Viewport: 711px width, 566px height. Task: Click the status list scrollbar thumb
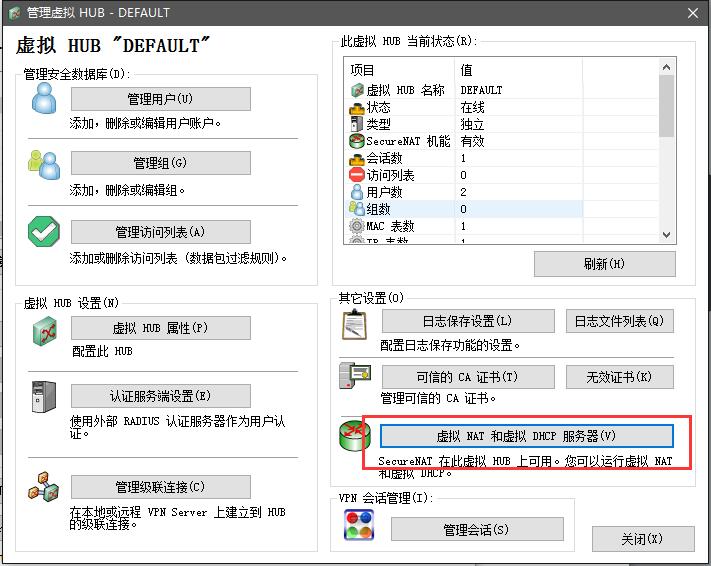coord(666,106)
